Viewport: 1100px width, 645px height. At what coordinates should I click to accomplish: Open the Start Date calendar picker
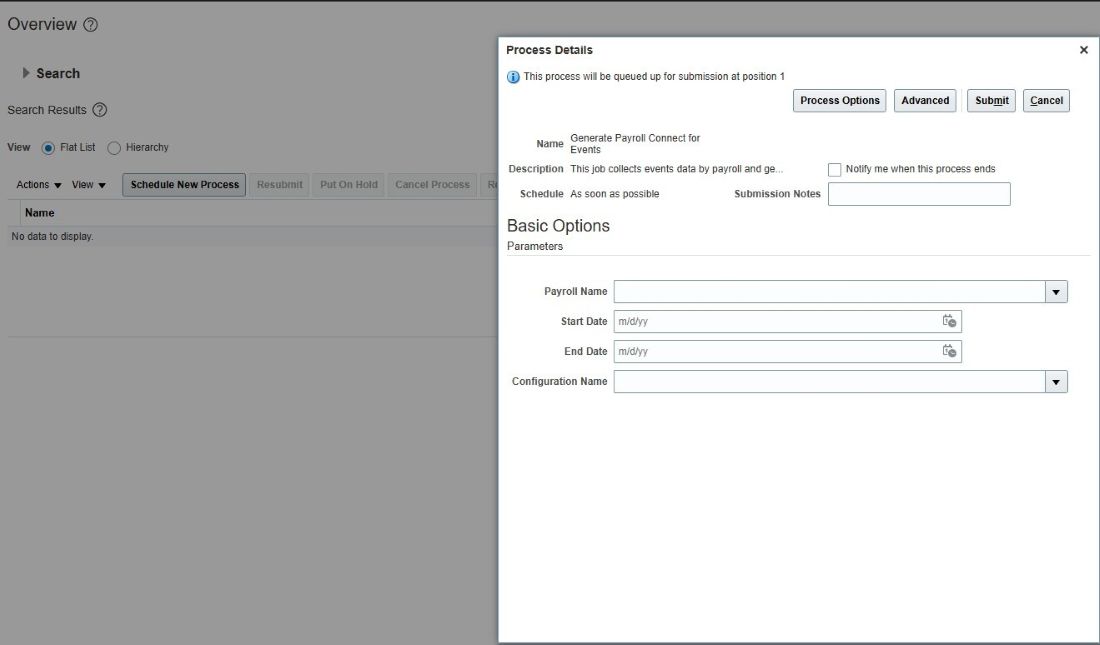coord(948,321)
